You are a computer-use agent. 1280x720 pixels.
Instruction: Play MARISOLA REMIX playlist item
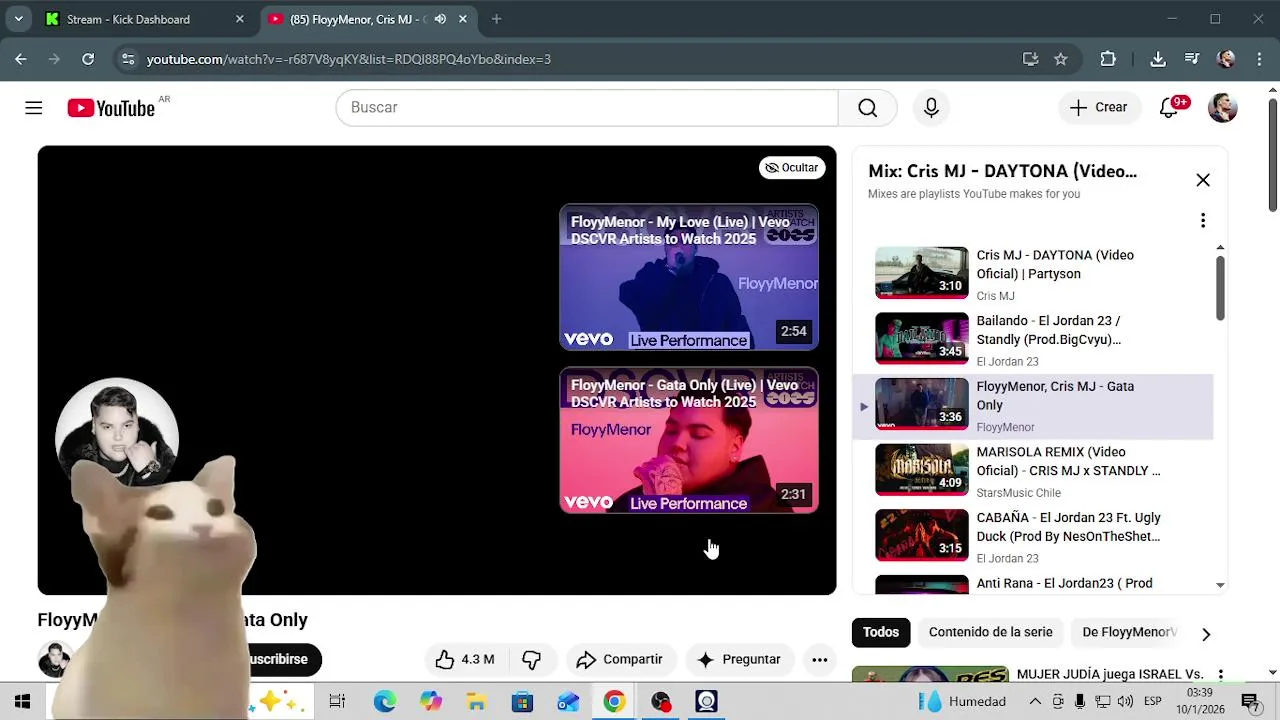pyautogui.click(x=1032, y=472)
